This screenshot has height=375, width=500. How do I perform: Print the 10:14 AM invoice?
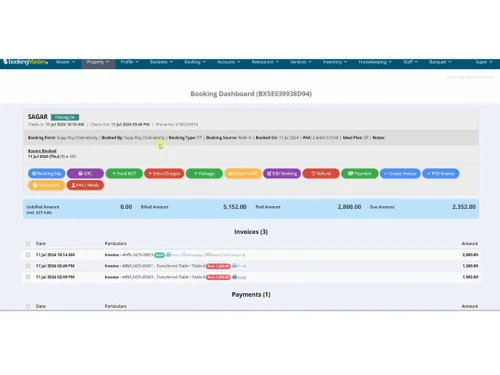(x=173, y=255)
